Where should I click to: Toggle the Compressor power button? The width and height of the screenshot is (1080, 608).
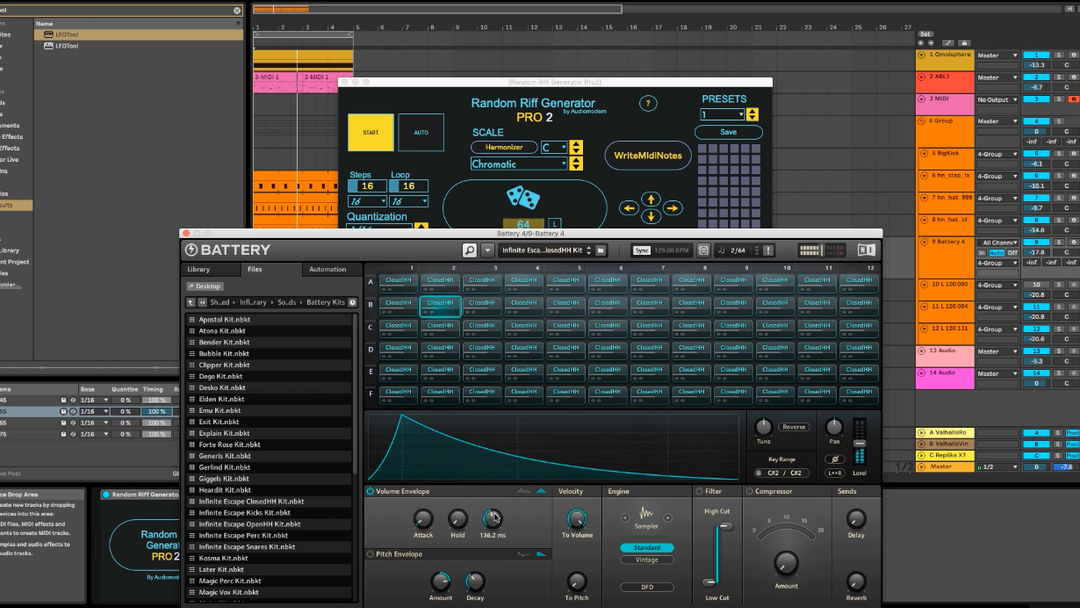749,492
